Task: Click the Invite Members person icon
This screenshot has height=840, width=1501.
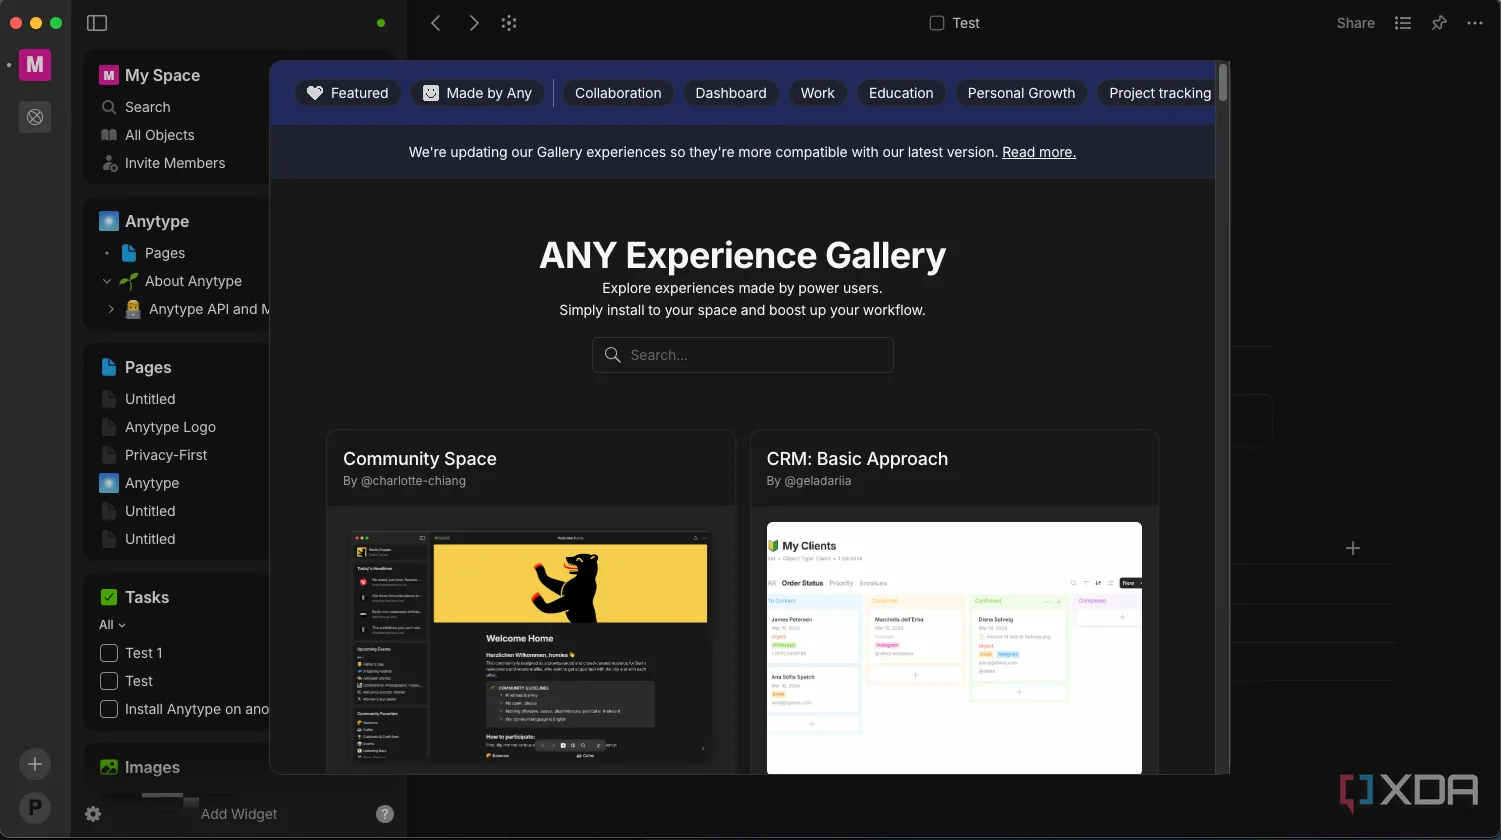Action: [109, 163]
